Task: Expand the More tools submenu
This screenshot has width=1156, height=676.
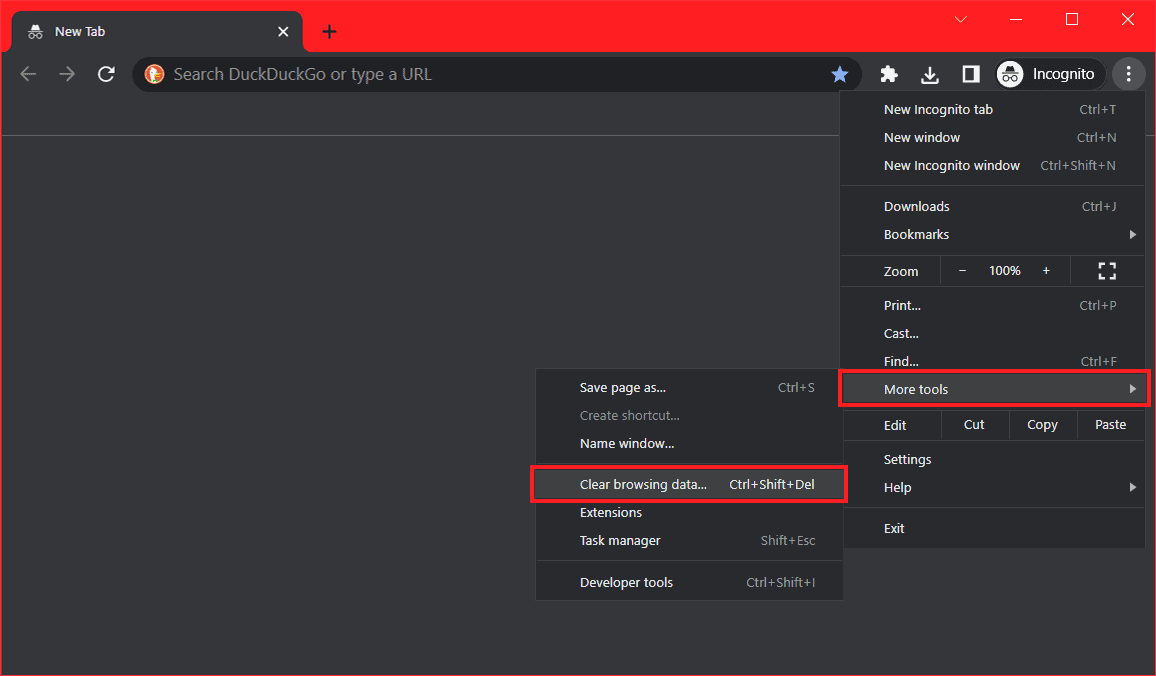Action: [x=993, y=389]
